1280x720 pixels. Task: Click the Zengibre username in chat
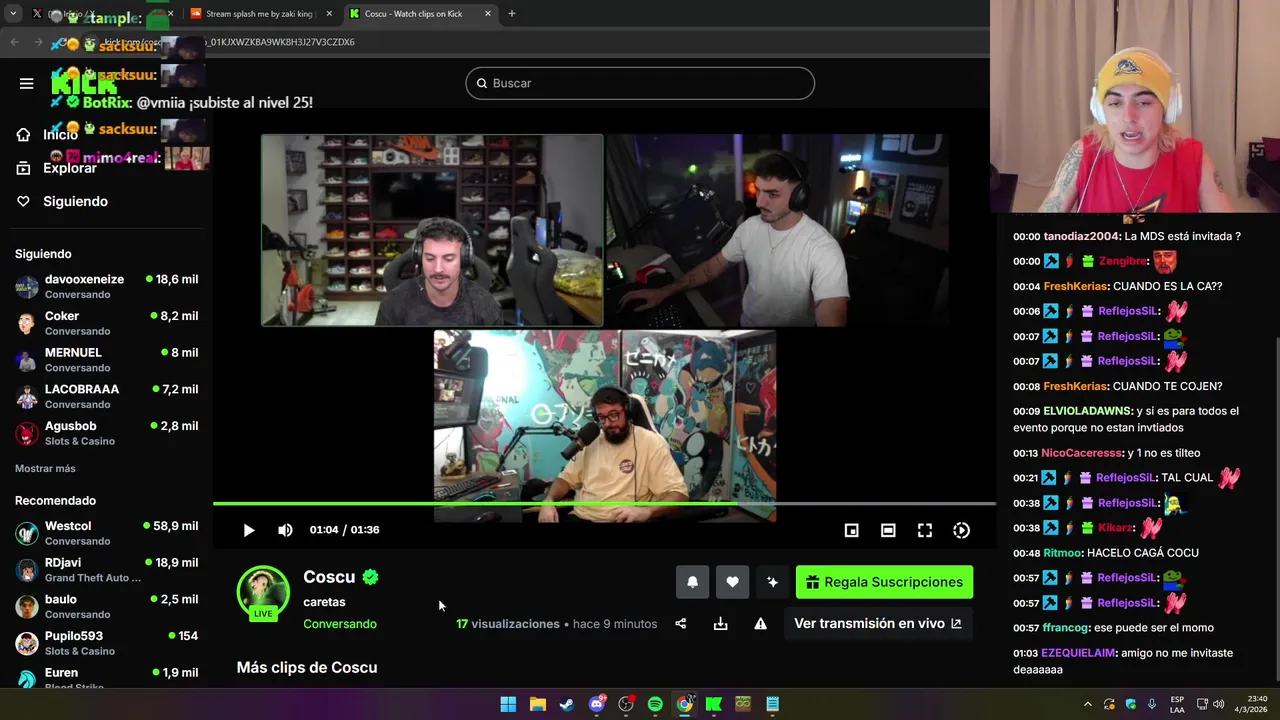[1122, 261]
